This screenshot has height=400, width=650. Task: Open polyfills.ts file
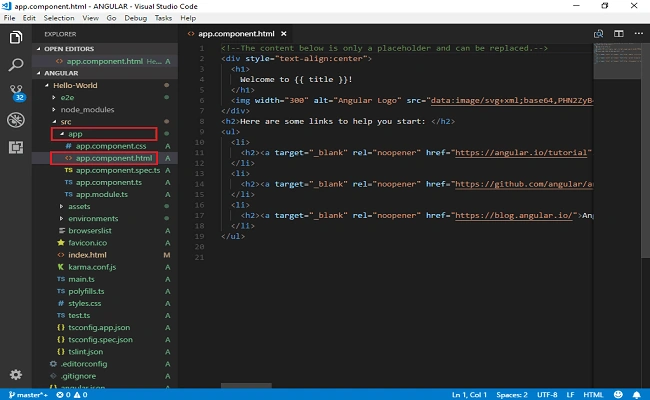pos(105,291)
